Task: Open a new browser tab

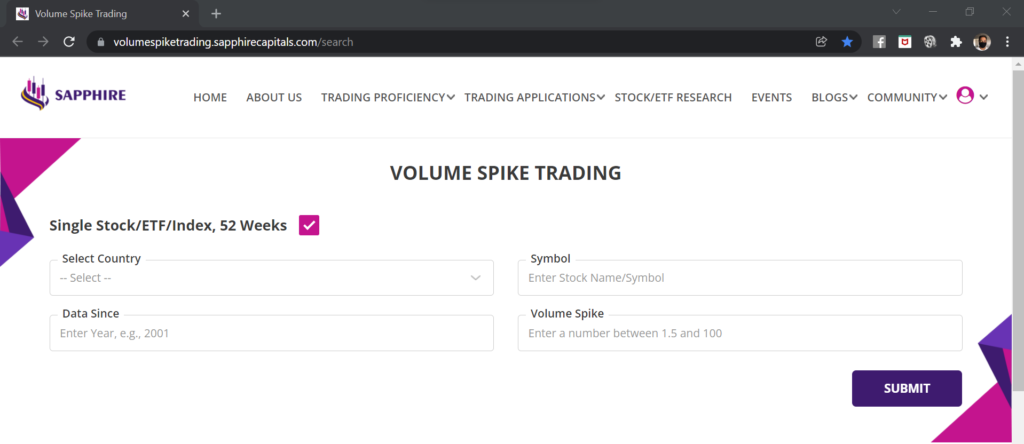Action: pyautogui.click(x=216, y=13)
